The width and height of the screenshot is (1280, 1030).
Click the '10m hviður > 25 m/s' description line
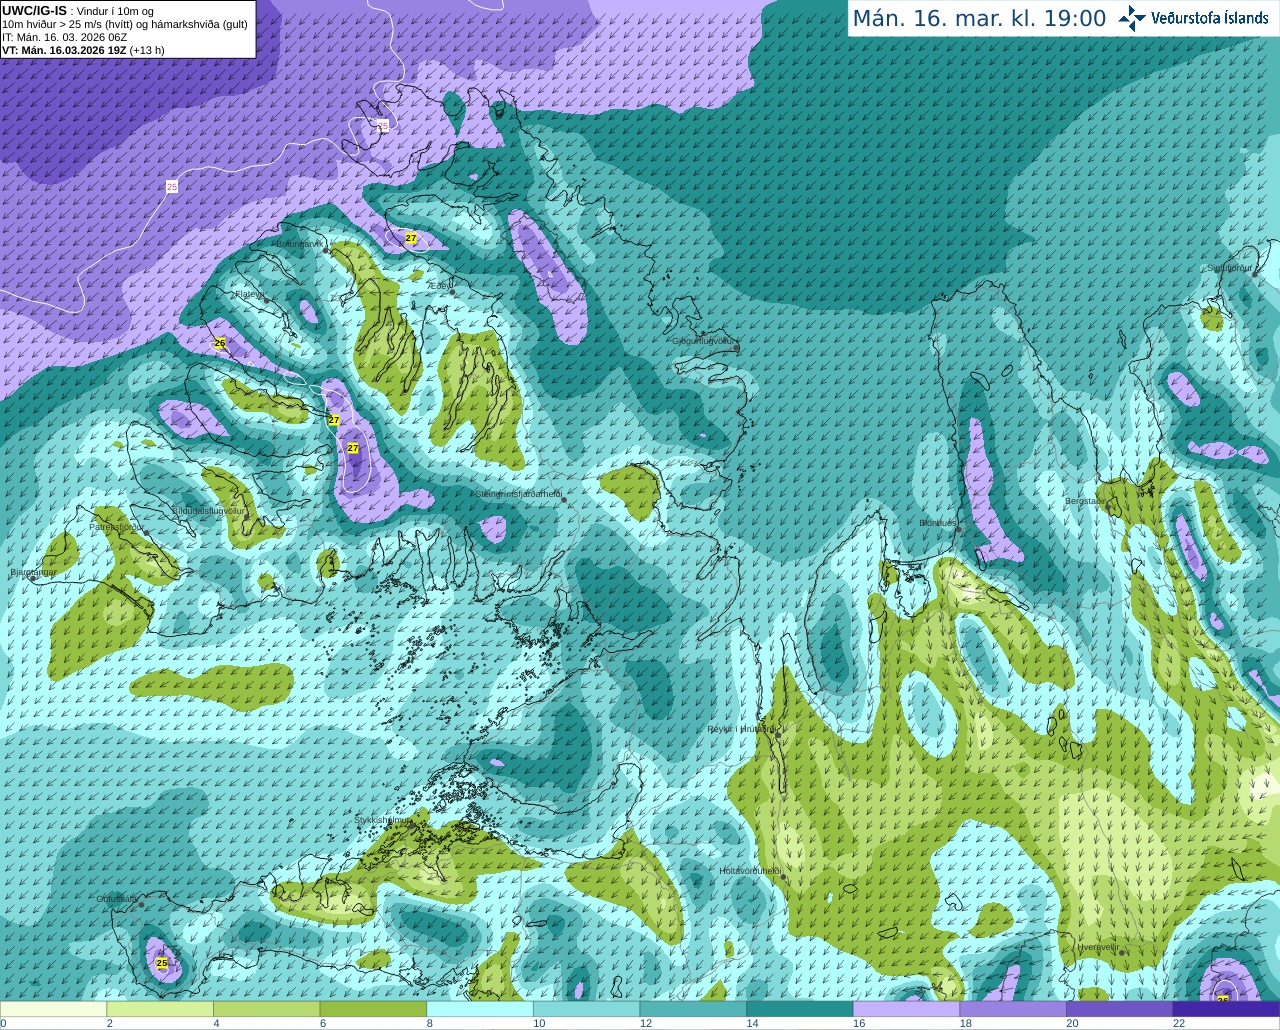click(125, 24)
